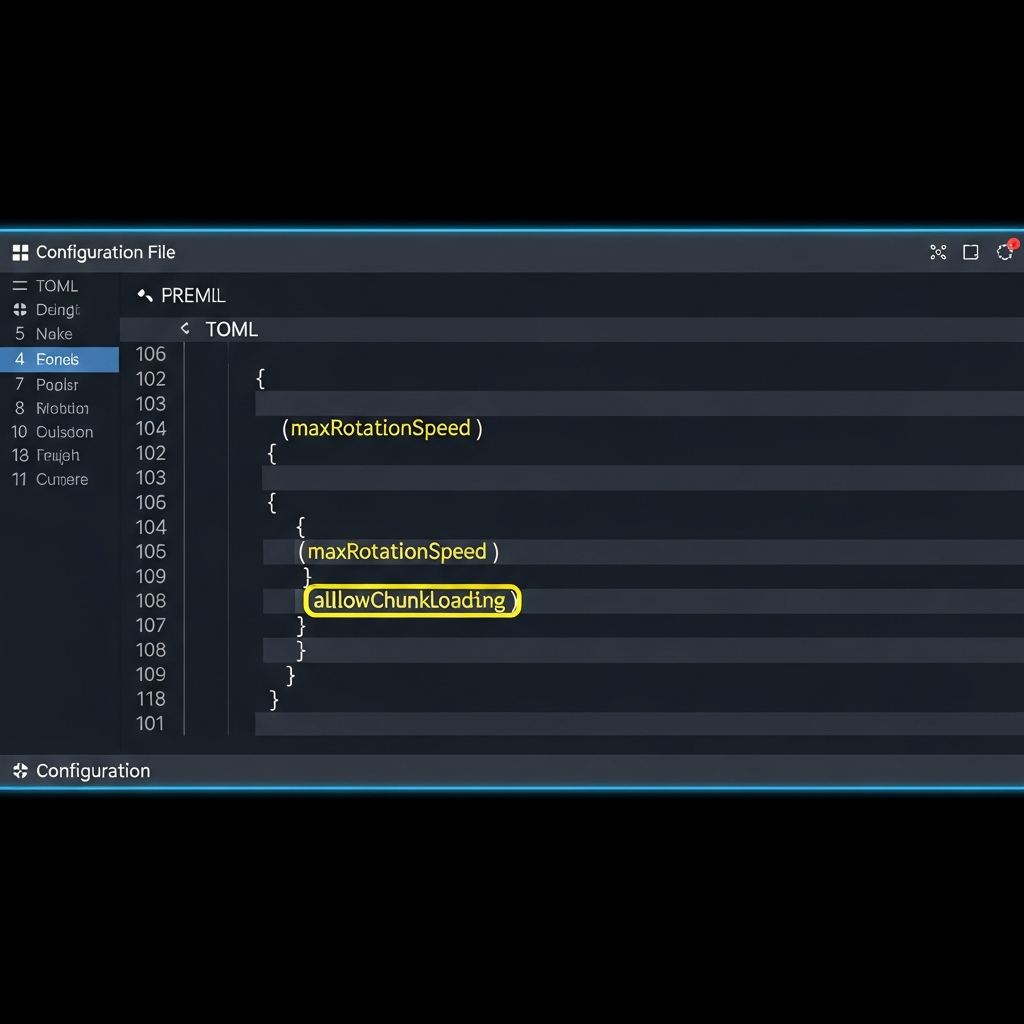The height and width of the screenshot is (1024, 1024).
Task: Expand the Ouisdon item in sidebar
Action: [62, 432]
